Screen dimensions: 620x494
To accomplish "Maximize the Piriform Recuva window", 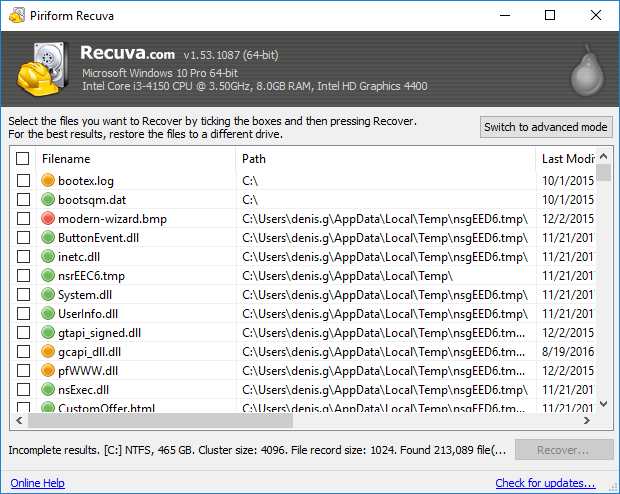I will coord(550,15).
